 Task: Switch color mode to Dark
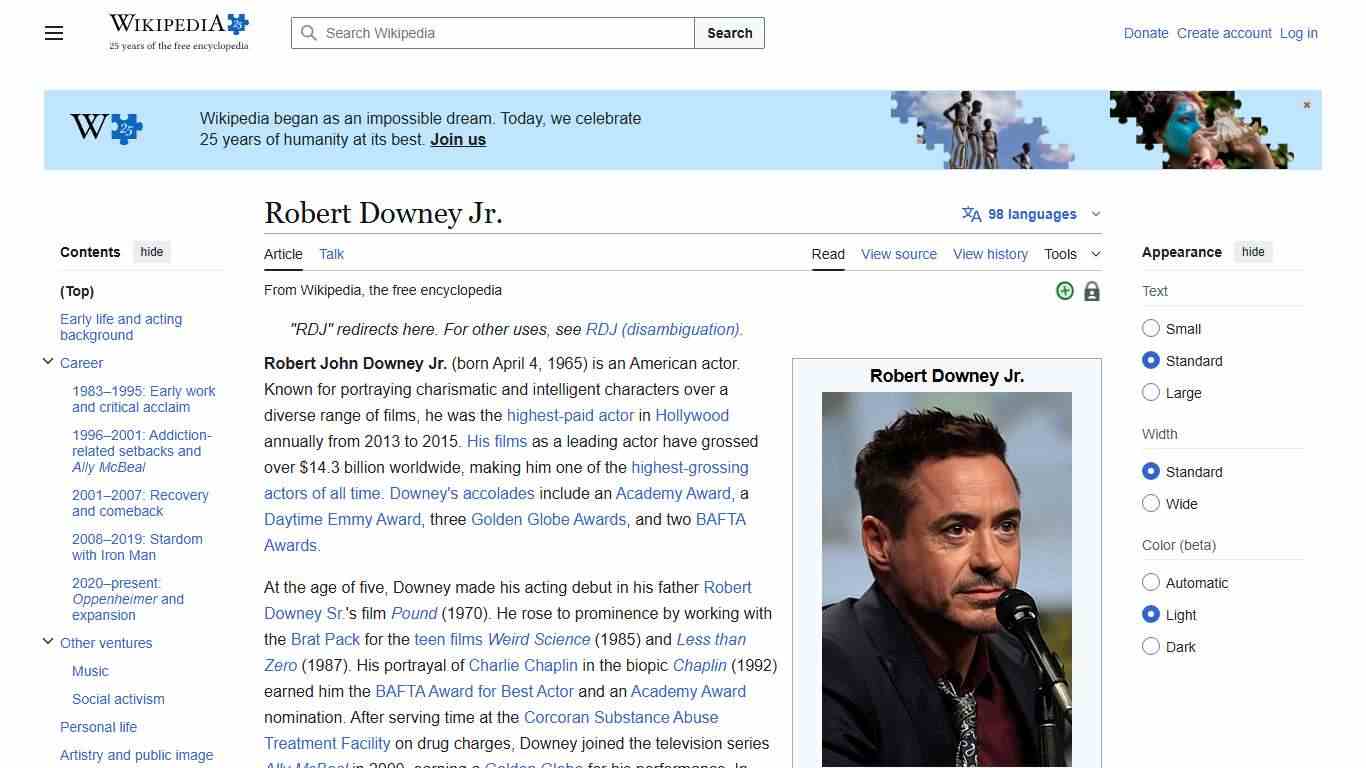point(1151,647)
